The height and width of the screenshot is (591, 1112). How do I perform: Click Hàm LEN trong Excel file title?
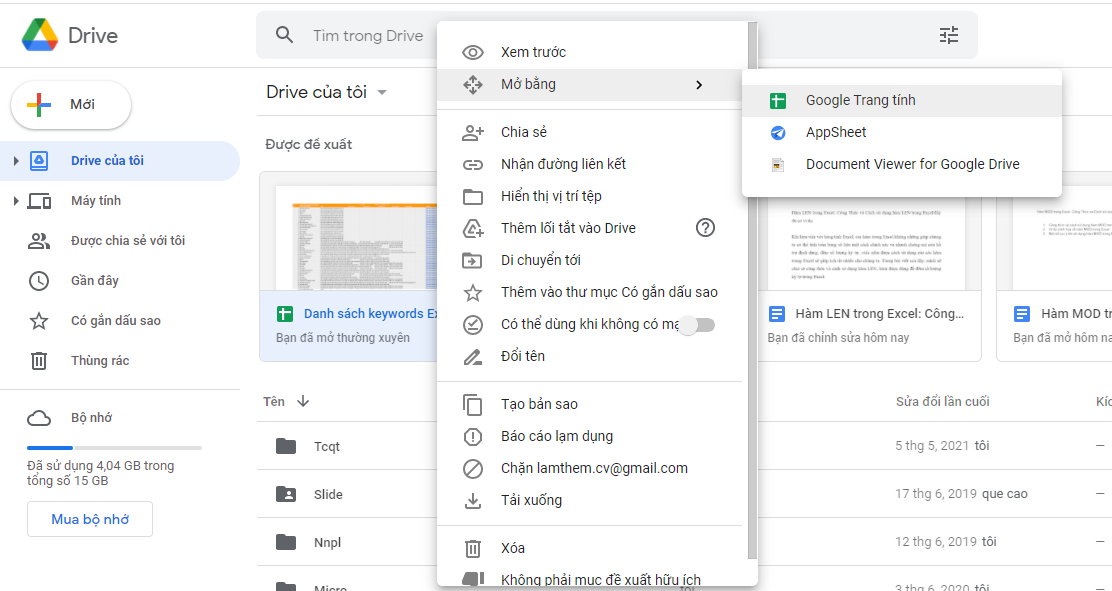[879, 314]
